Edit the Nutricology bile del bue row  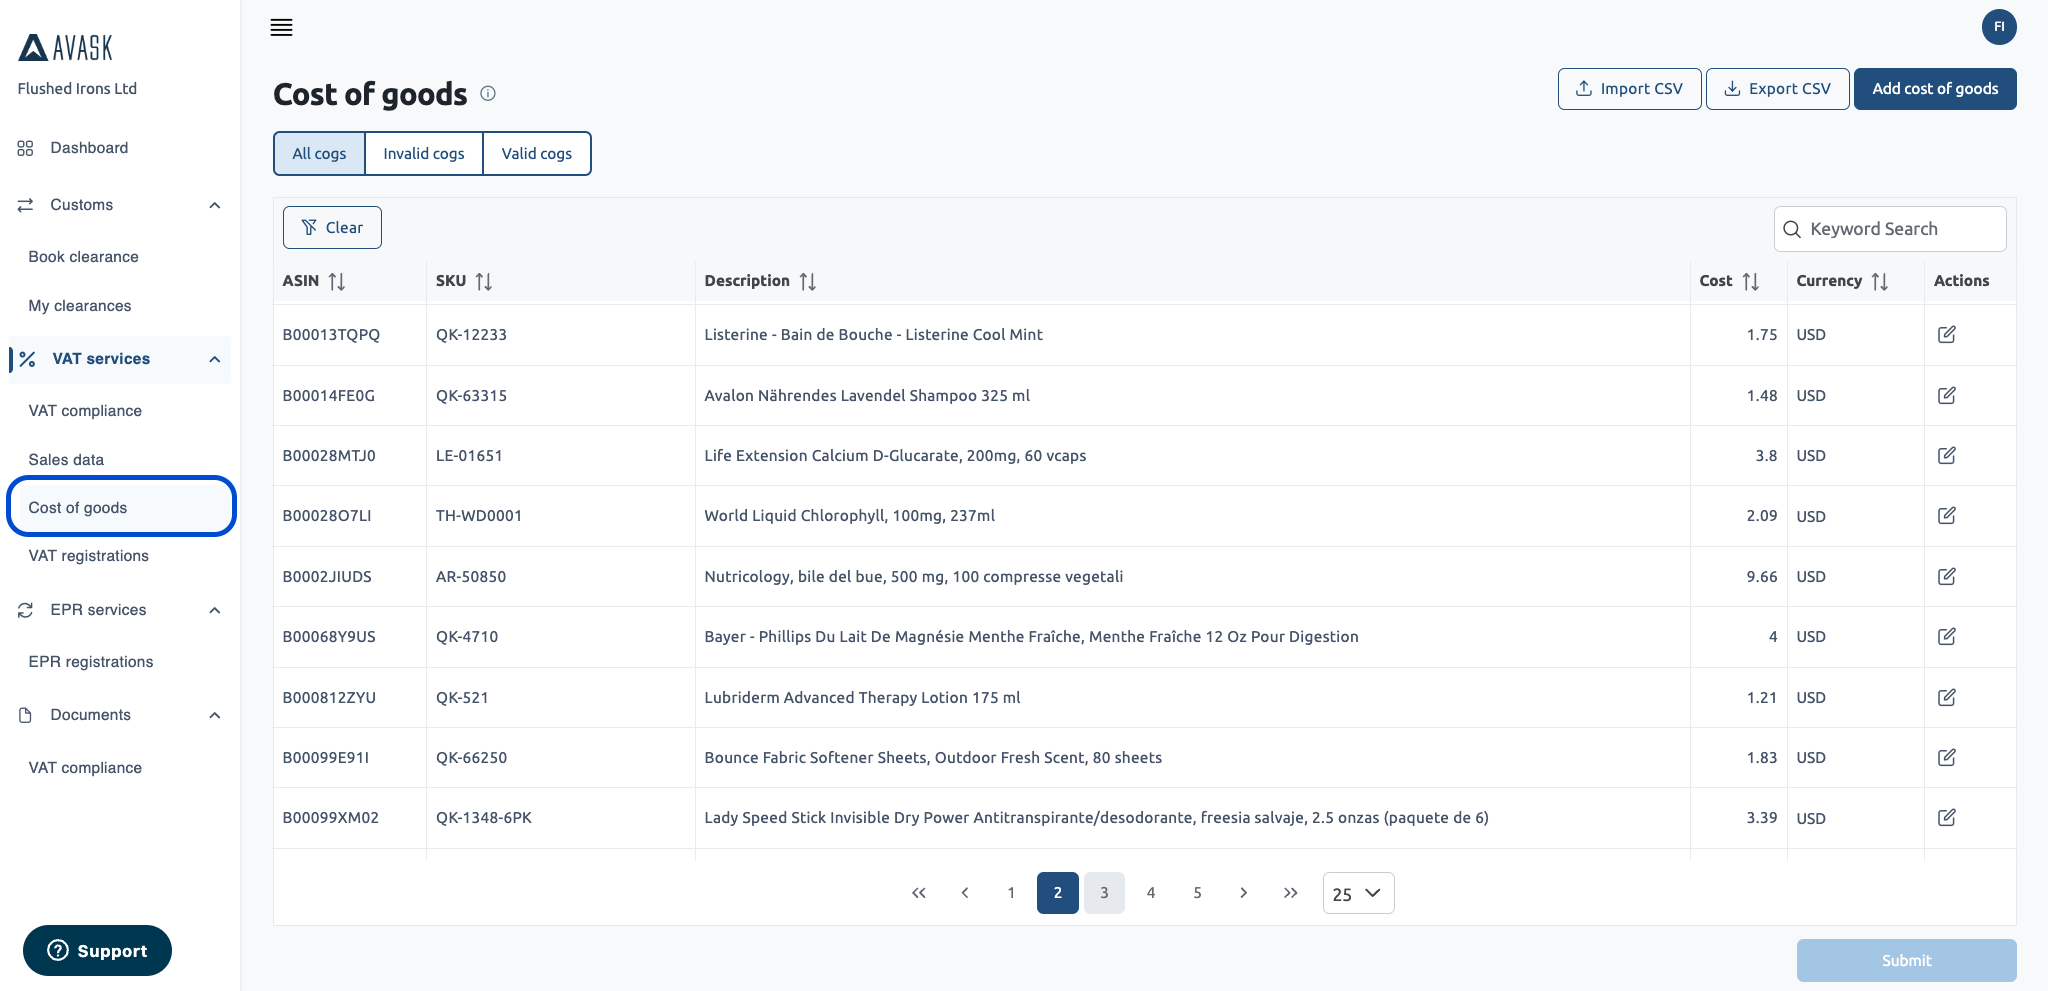click(1946, 576)
